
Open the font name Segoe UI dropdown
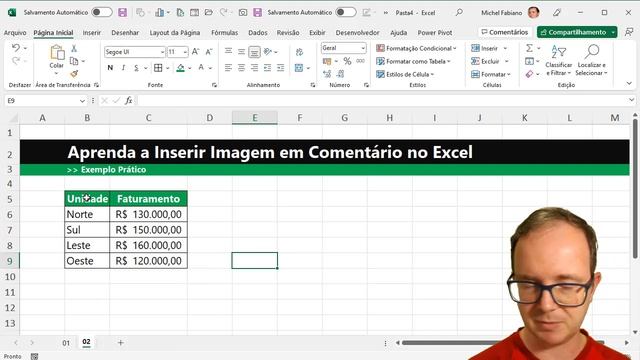pos(162,52)
